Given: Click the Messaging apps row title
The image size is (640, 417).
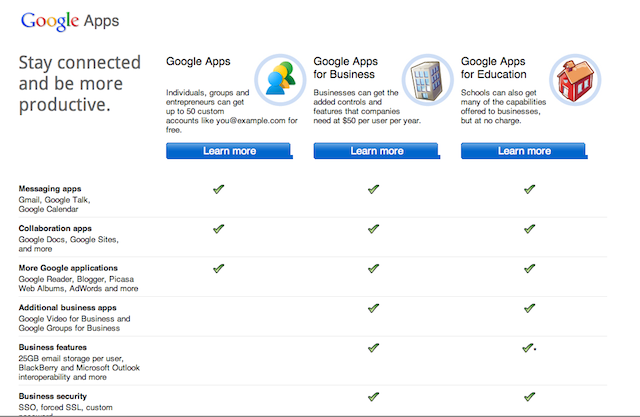Looking at the screenshot, I should tap(50, 189).
